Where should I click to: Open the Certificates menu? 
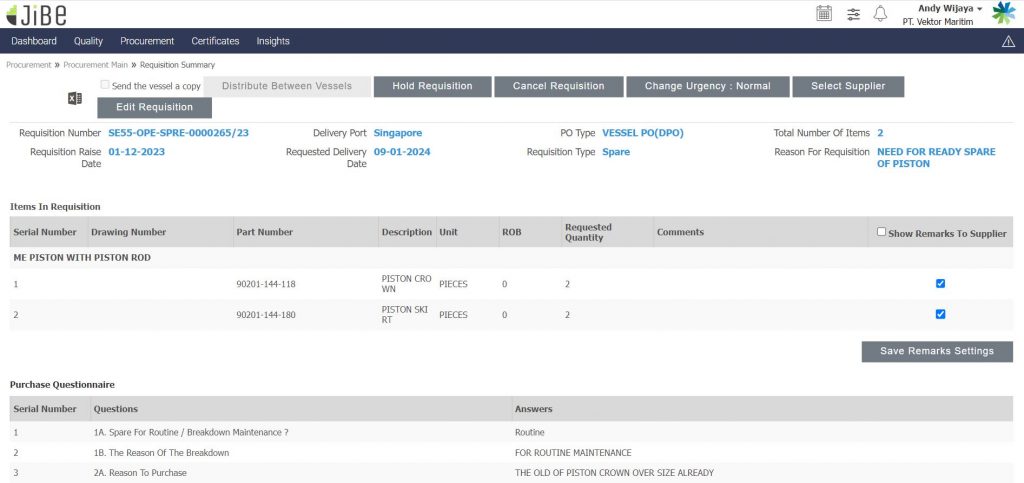[x=215, y=41]
